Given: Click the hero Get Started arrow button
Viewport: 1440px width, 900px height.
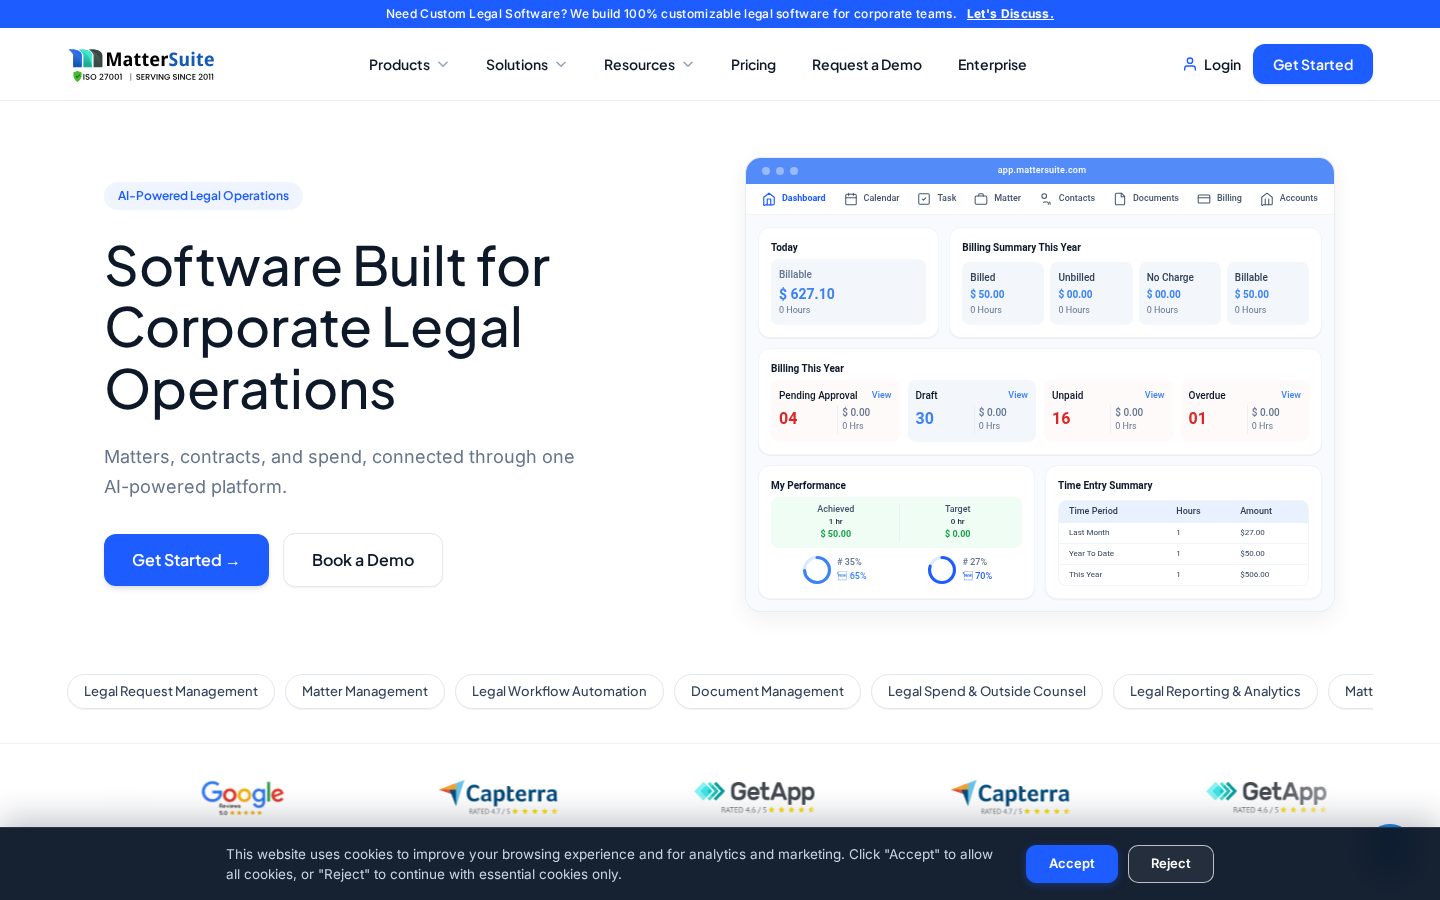Looking at the screenshot, I should [x=186, y=560].
